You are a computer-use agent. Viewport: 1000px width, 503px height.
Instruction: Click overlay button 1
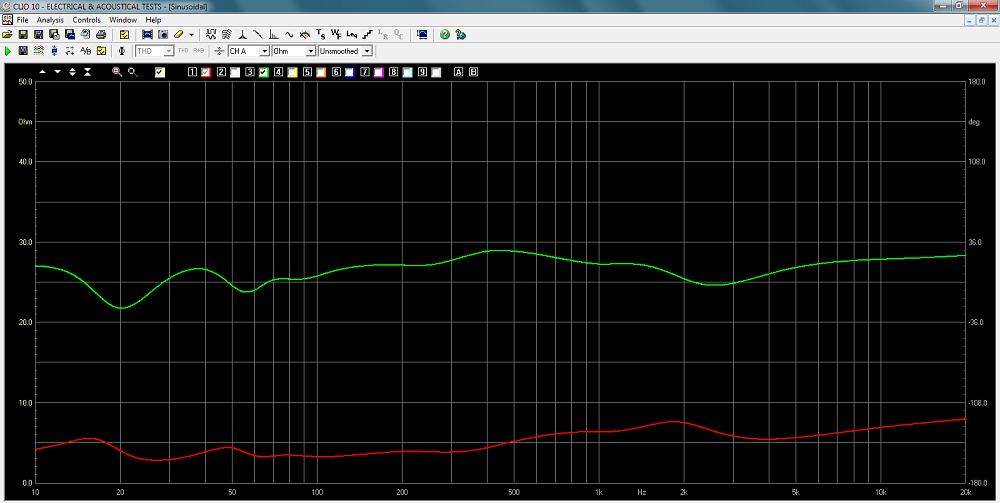[x=192, y=72]
